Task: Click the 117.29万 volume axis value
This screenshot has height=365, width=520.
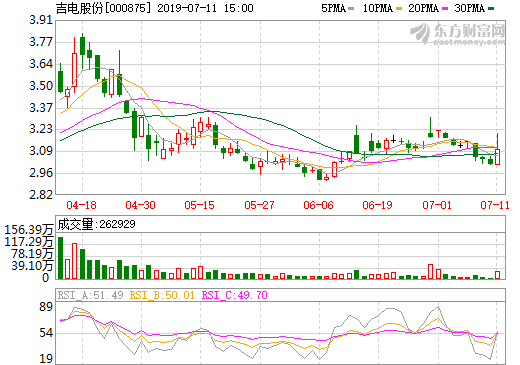Action: 29,241
